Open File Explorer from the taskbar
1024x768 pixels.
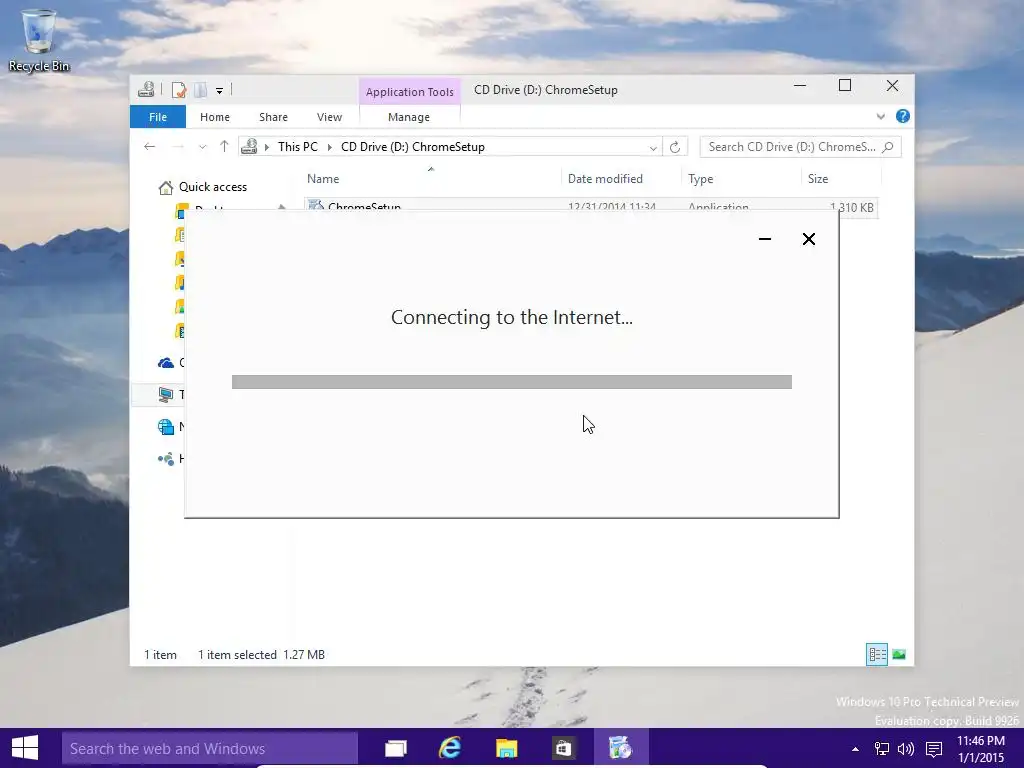coord(507,748)
